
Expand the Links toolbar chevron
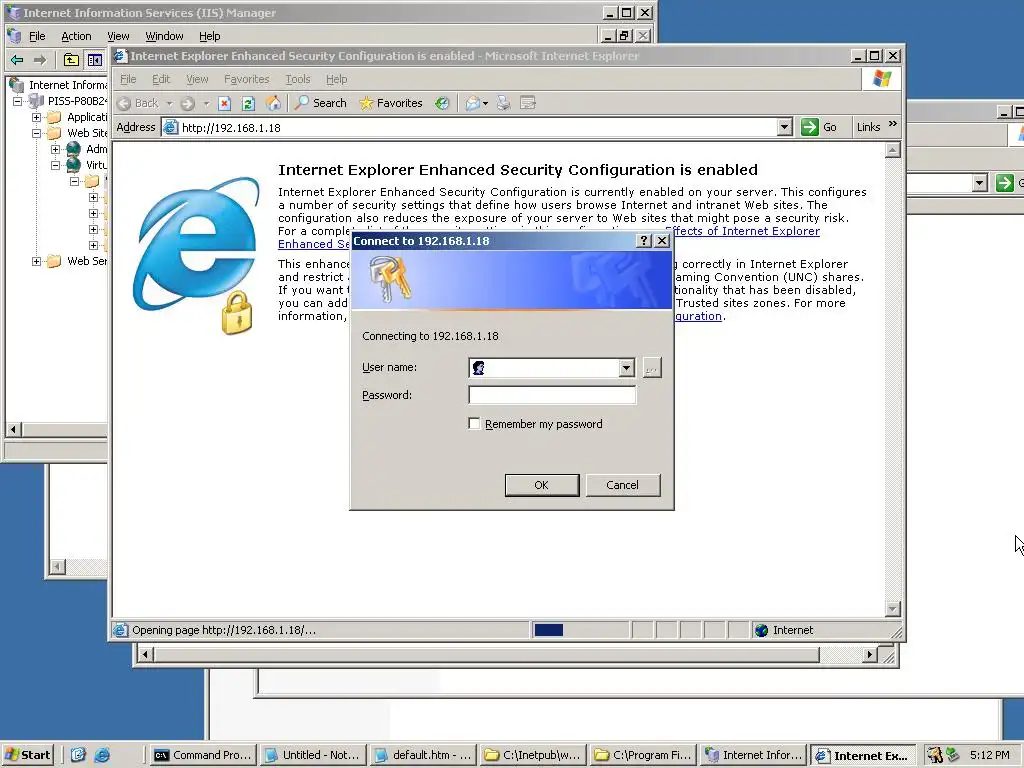[x=893, y=123]
